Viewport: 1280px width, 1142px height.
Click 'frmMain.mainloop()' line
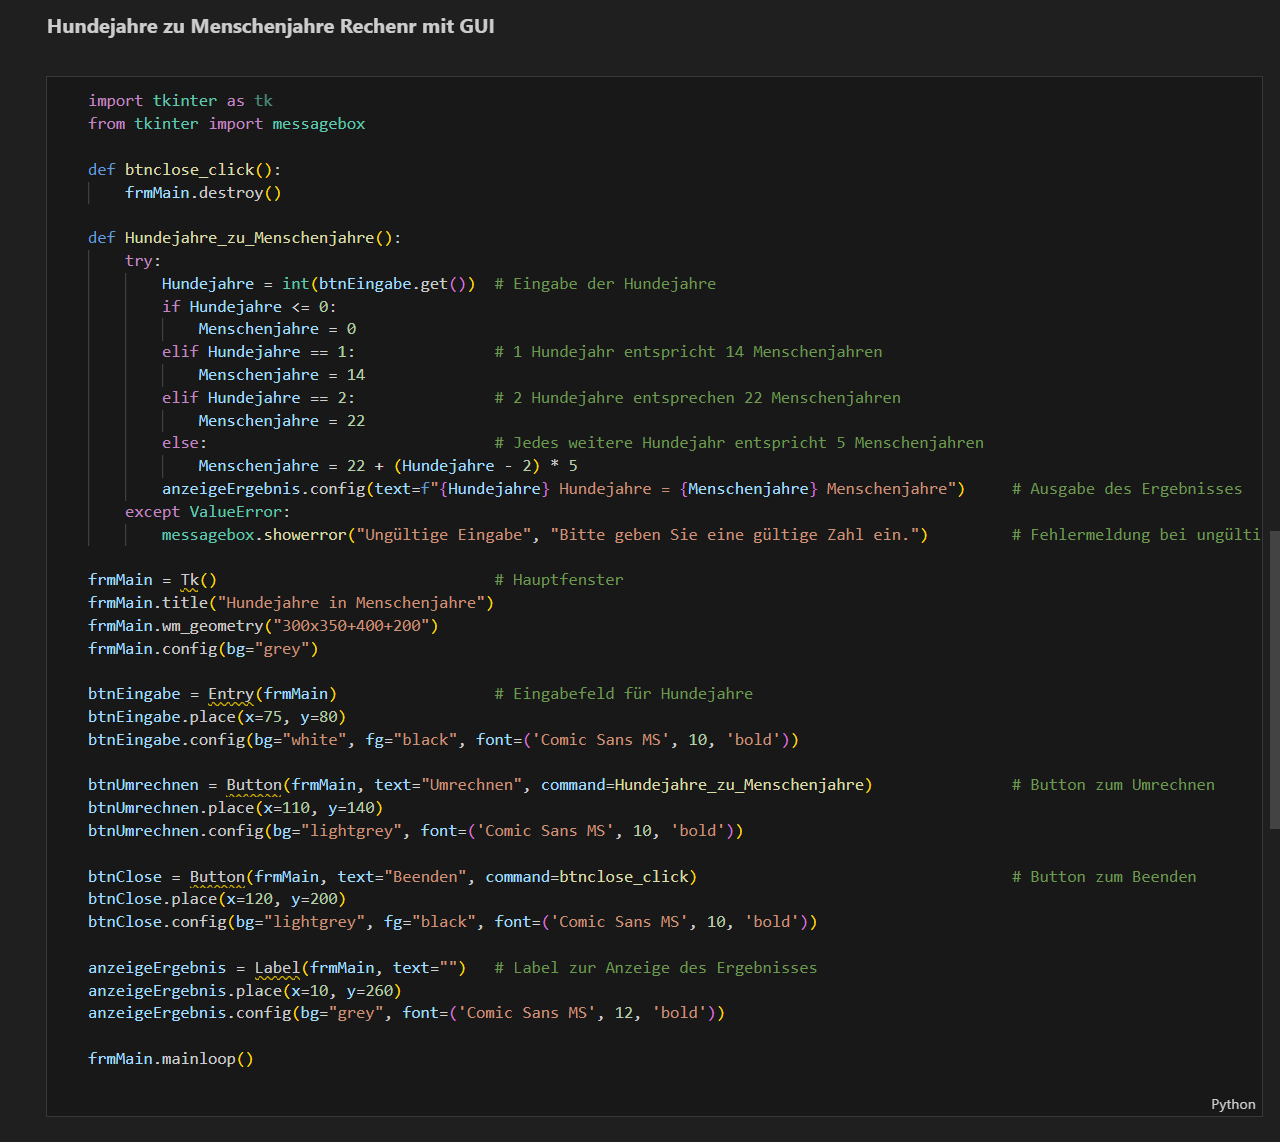pyautogui.click(x=171, y=1059)
